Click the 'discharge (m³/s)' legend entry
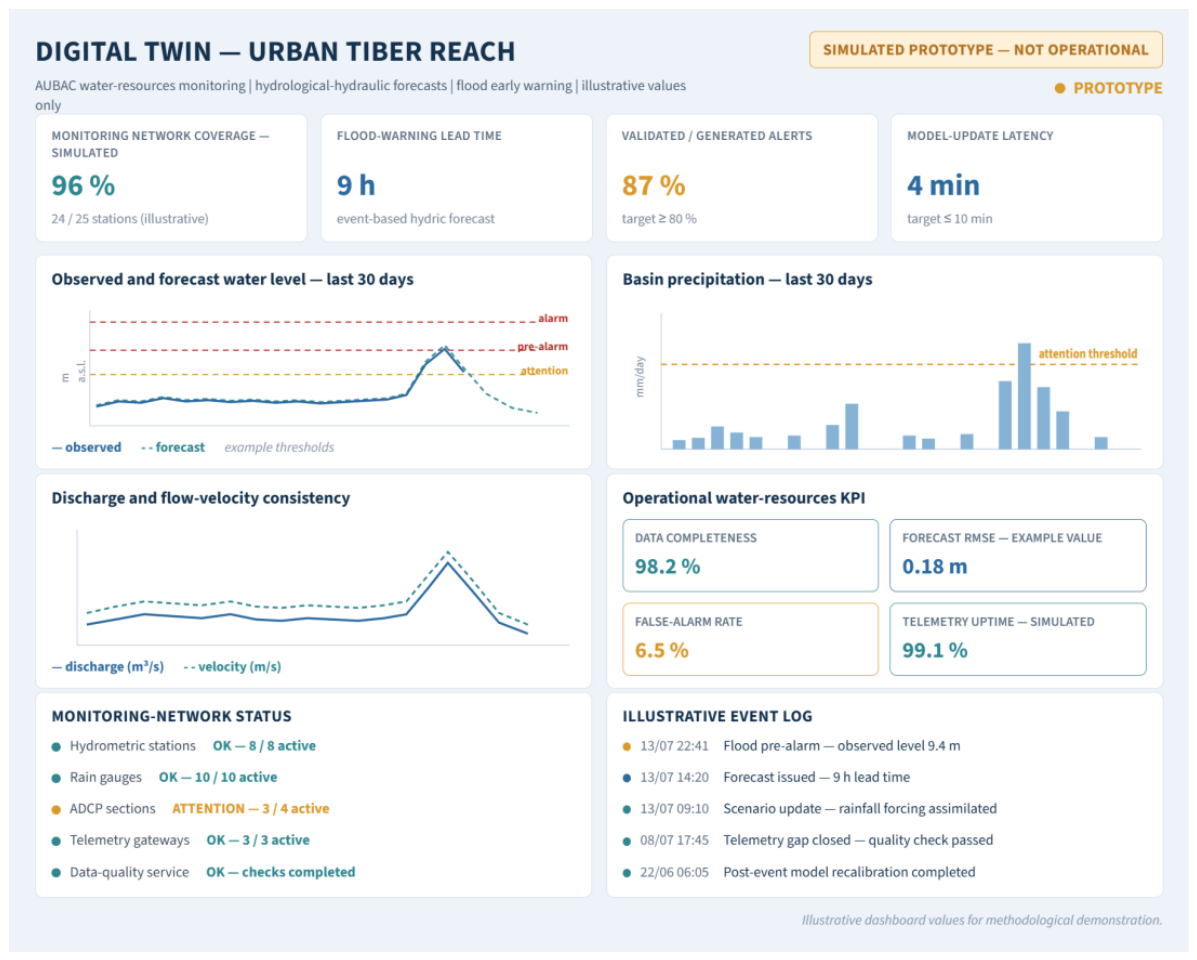 (x=108, y=667)
